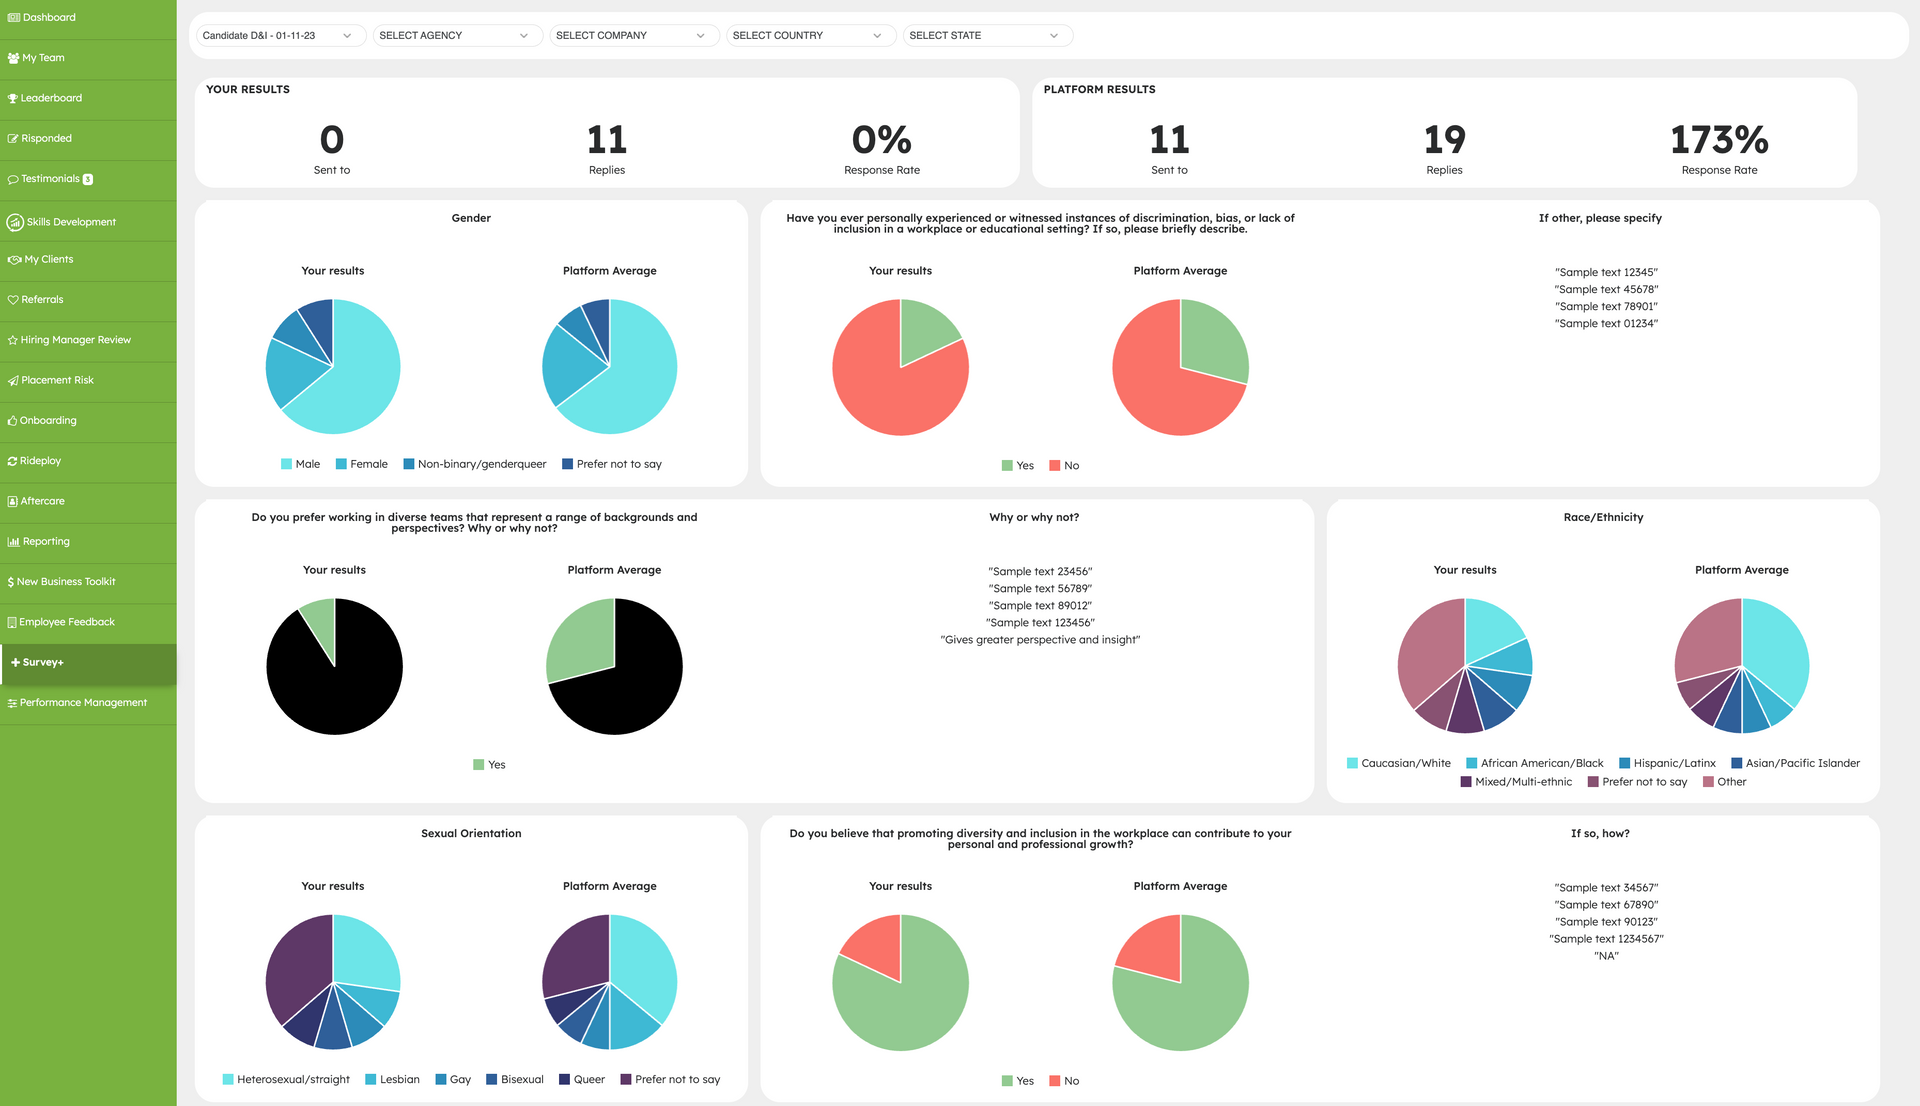Open the Onboarding link

[x=88, y=421]
